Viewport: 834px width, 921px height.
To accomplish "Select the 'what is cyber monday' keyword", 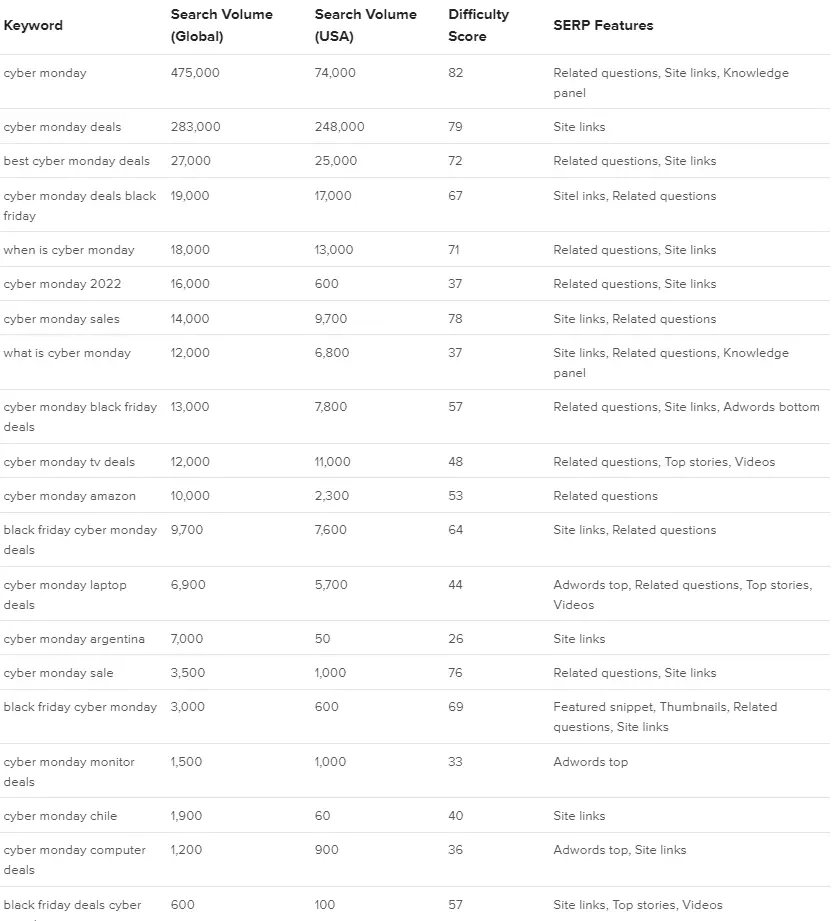I will point(67,353).
